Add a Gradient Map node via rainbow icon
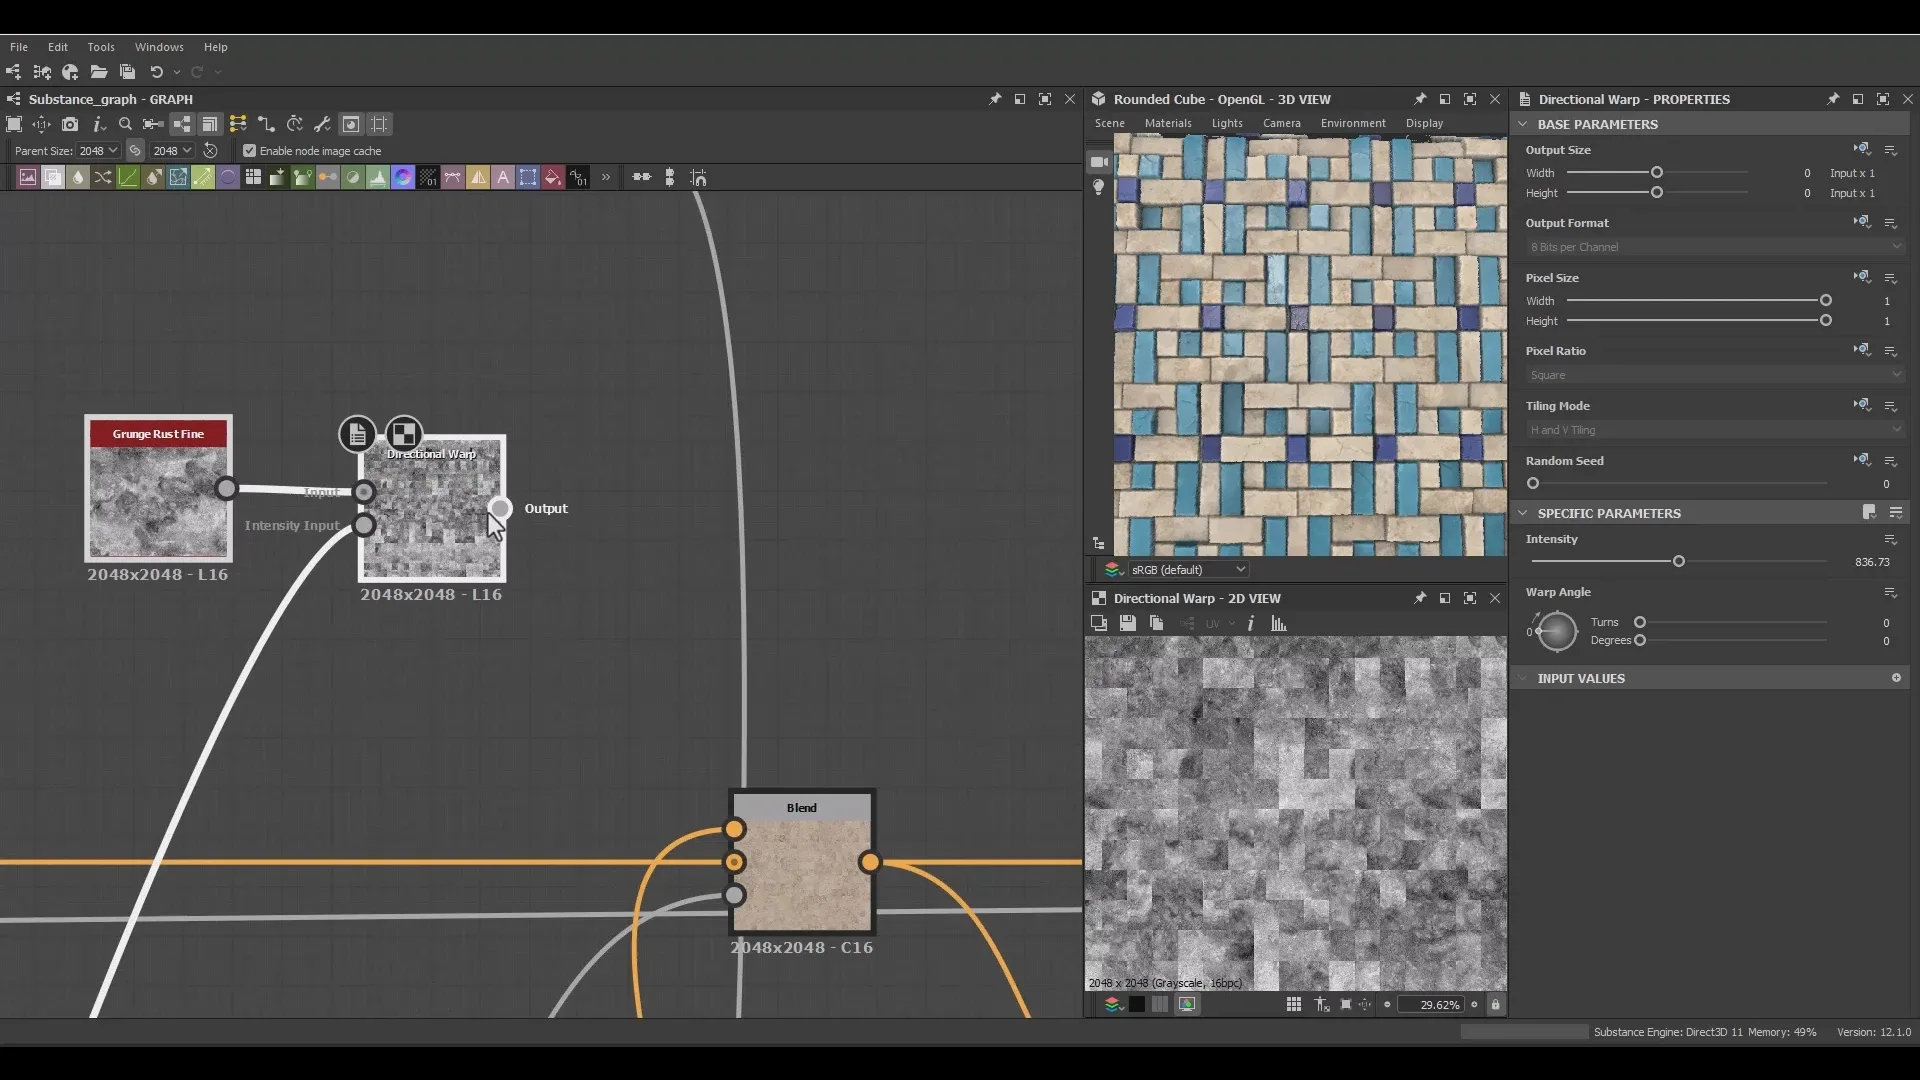 403,177
